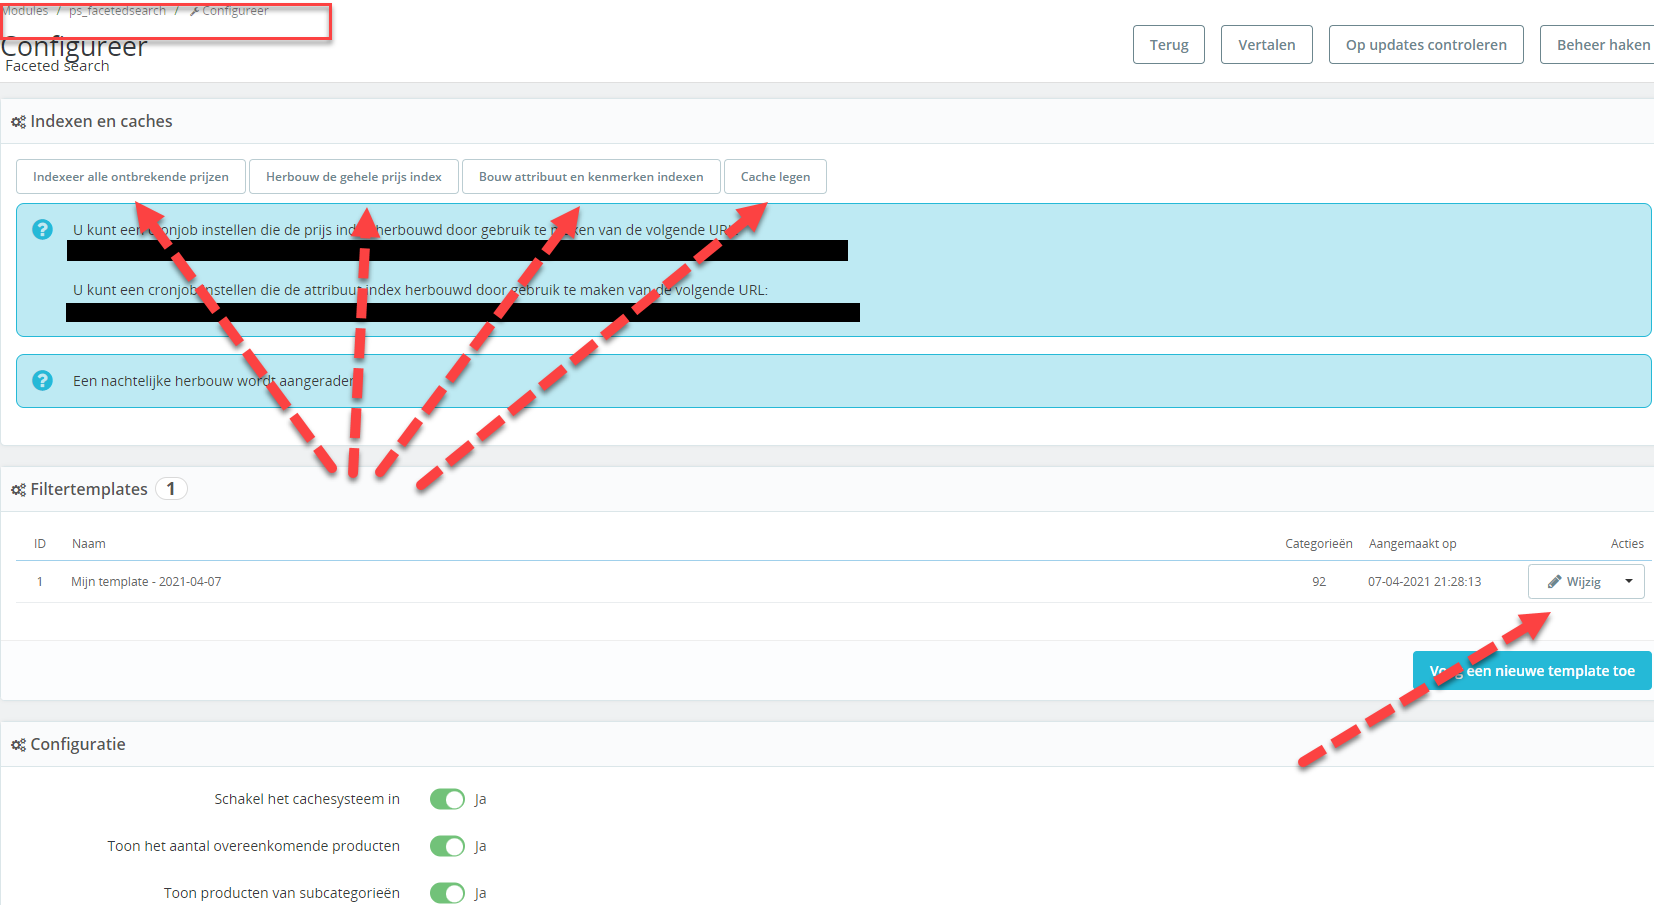Click the Faceted search subtitle
The image size is (1654, 905).
click(x=57, y=66)
